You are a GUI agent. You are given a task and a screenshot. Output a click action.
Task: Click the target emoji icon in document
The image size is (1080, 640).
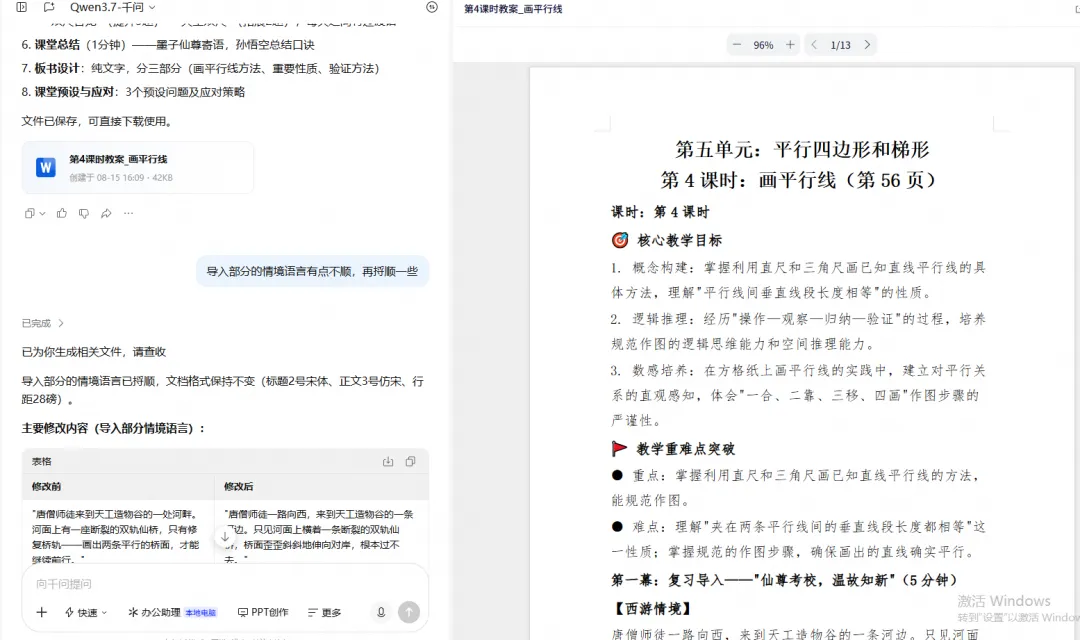[620, 240]
